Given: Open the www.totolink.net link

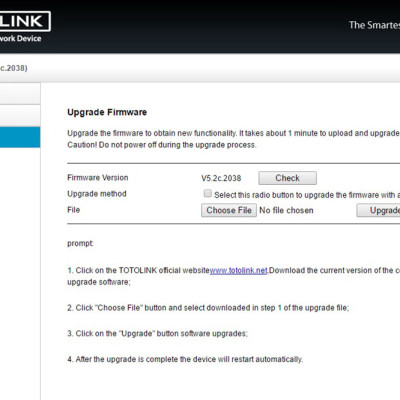Looking at the screenshot, I should (x=239, y=270).
